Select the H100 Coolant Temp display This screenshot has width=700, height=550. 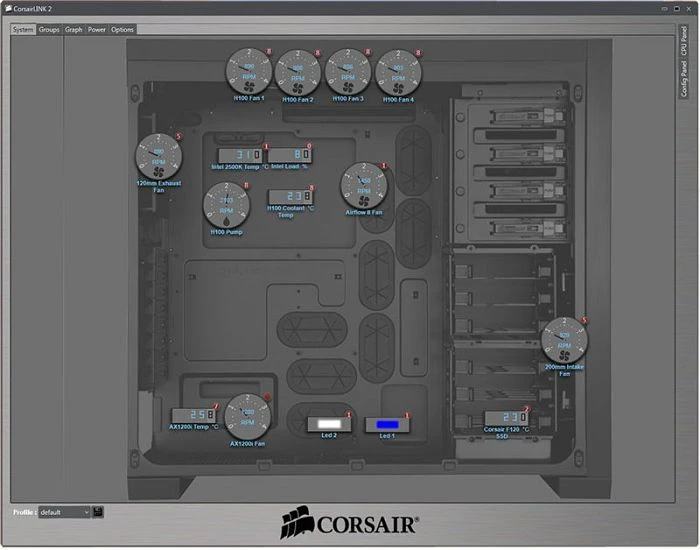pos(291,196)
